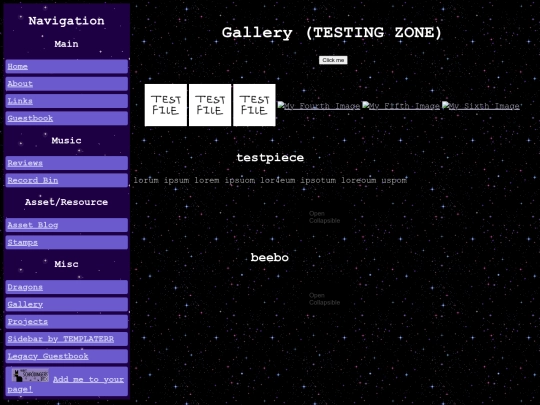Click the lorum ipsum paragraph text
This screenshot has width=540, height=405.
point(270,180)
